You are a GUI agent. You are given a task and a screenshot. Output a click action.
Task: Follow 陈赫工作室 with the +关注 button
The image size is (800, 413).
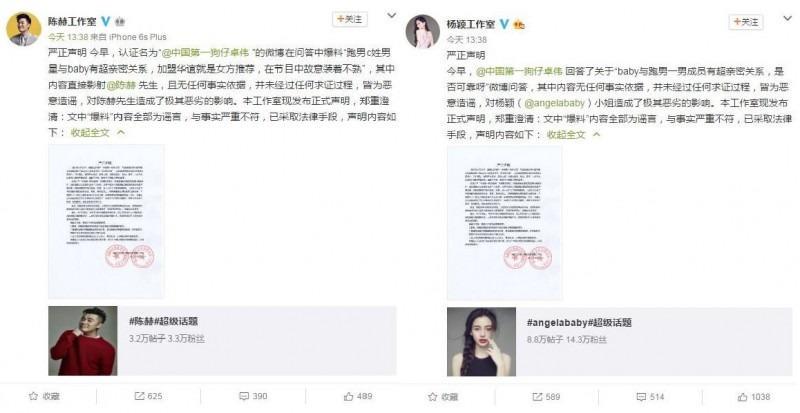(x=350, y=19)
